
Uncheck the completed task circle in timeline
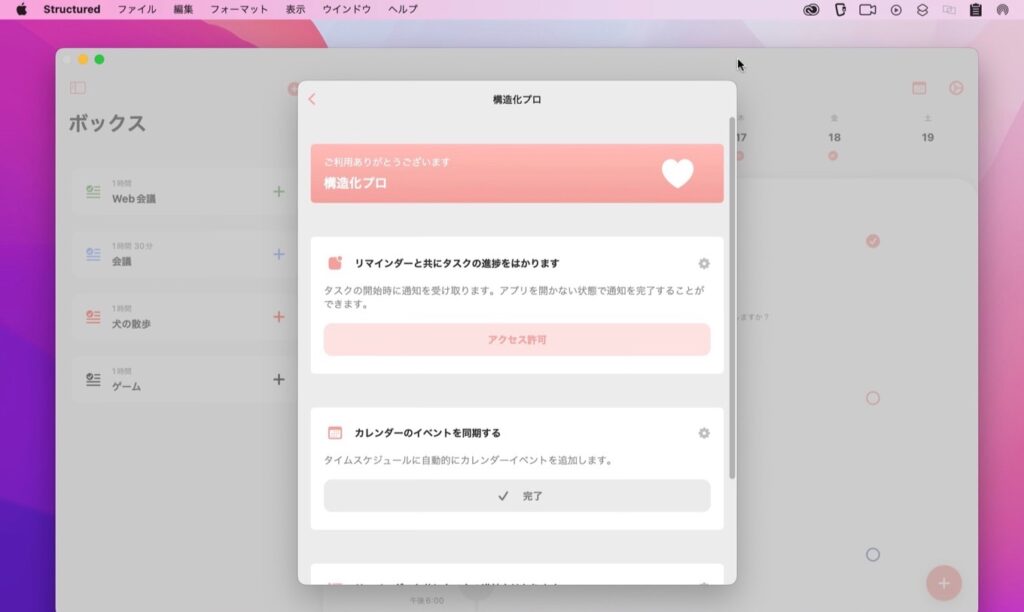click(x=872, y=241)
